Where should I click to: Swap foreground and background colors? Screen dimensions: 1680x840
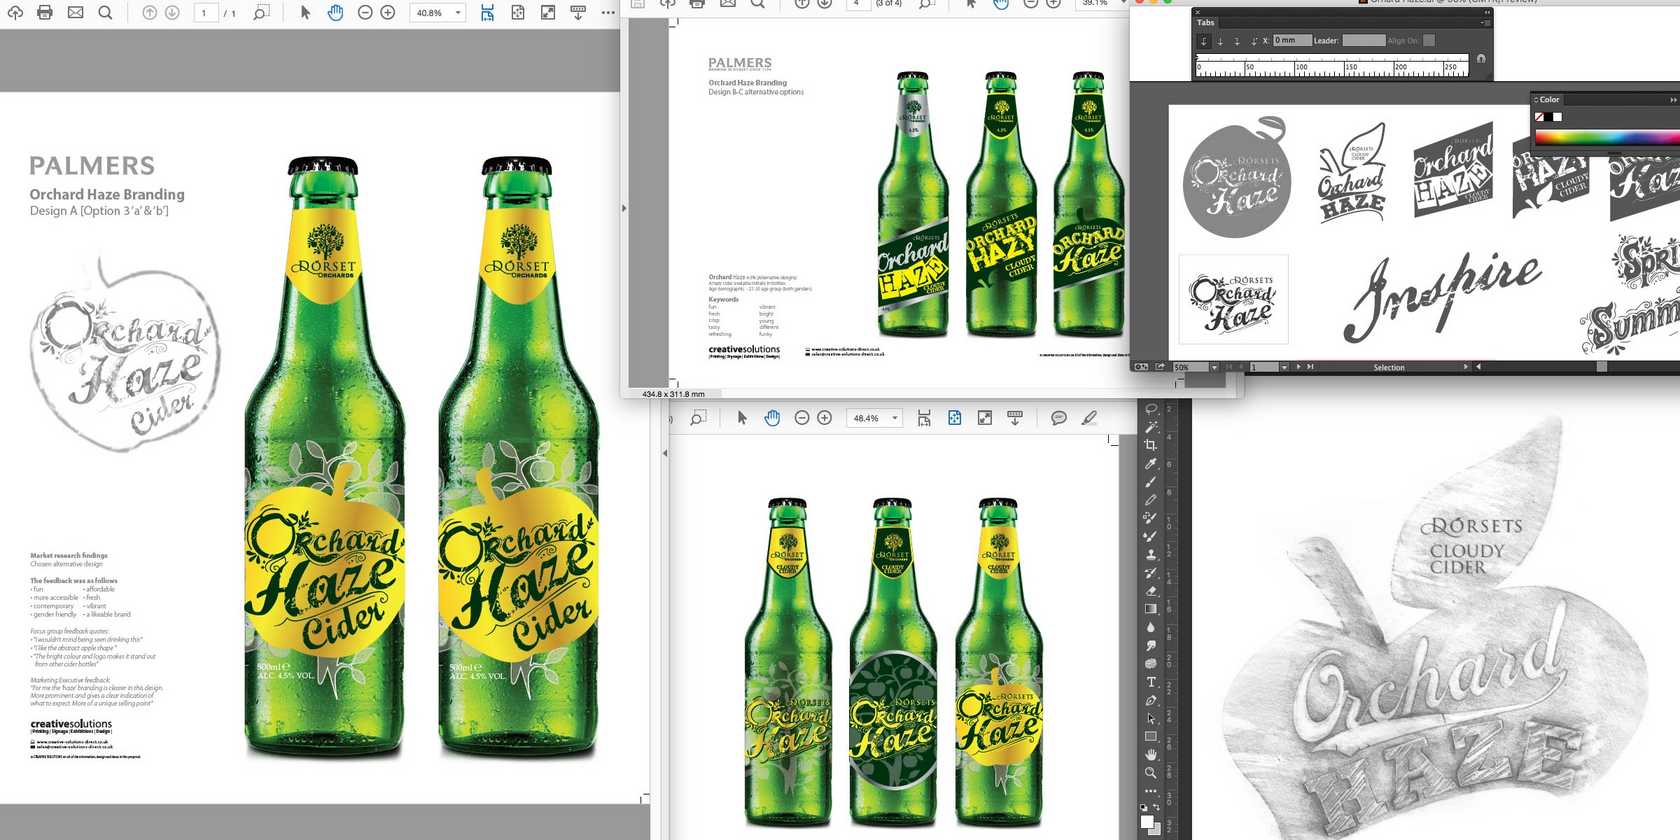point(1157,807)
